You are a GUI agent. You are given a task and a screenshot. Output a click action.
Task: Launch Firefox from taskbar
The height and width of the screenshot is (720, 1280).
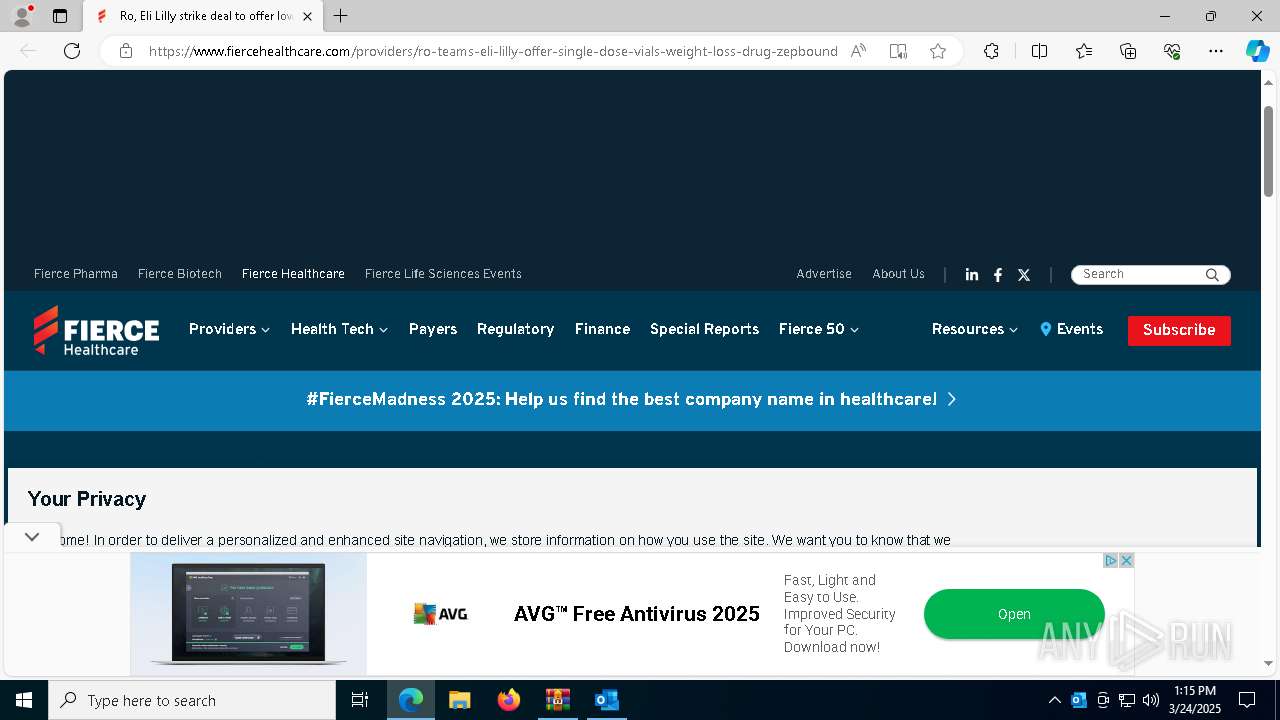(509, 700)
